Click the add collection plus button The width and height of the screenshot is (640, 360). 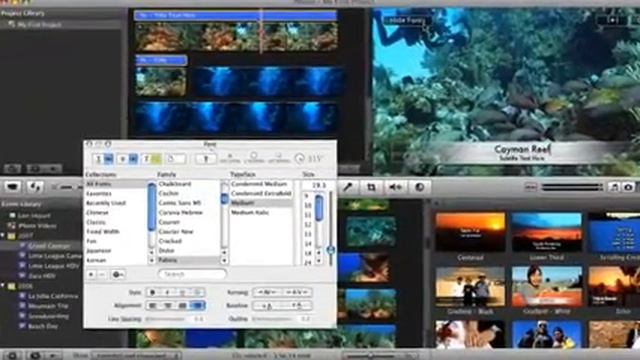pos(91,274)
